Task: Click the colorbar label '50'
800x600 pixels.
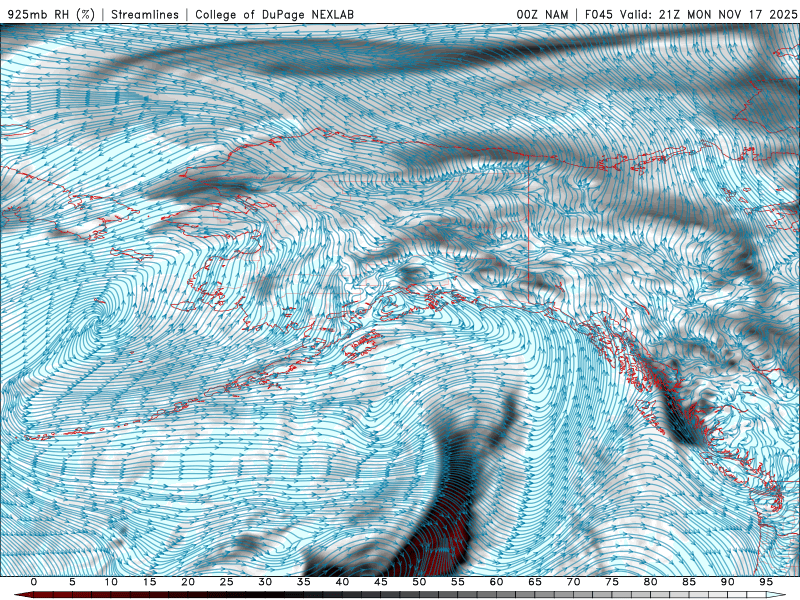Action: click(x=419, y=582)
